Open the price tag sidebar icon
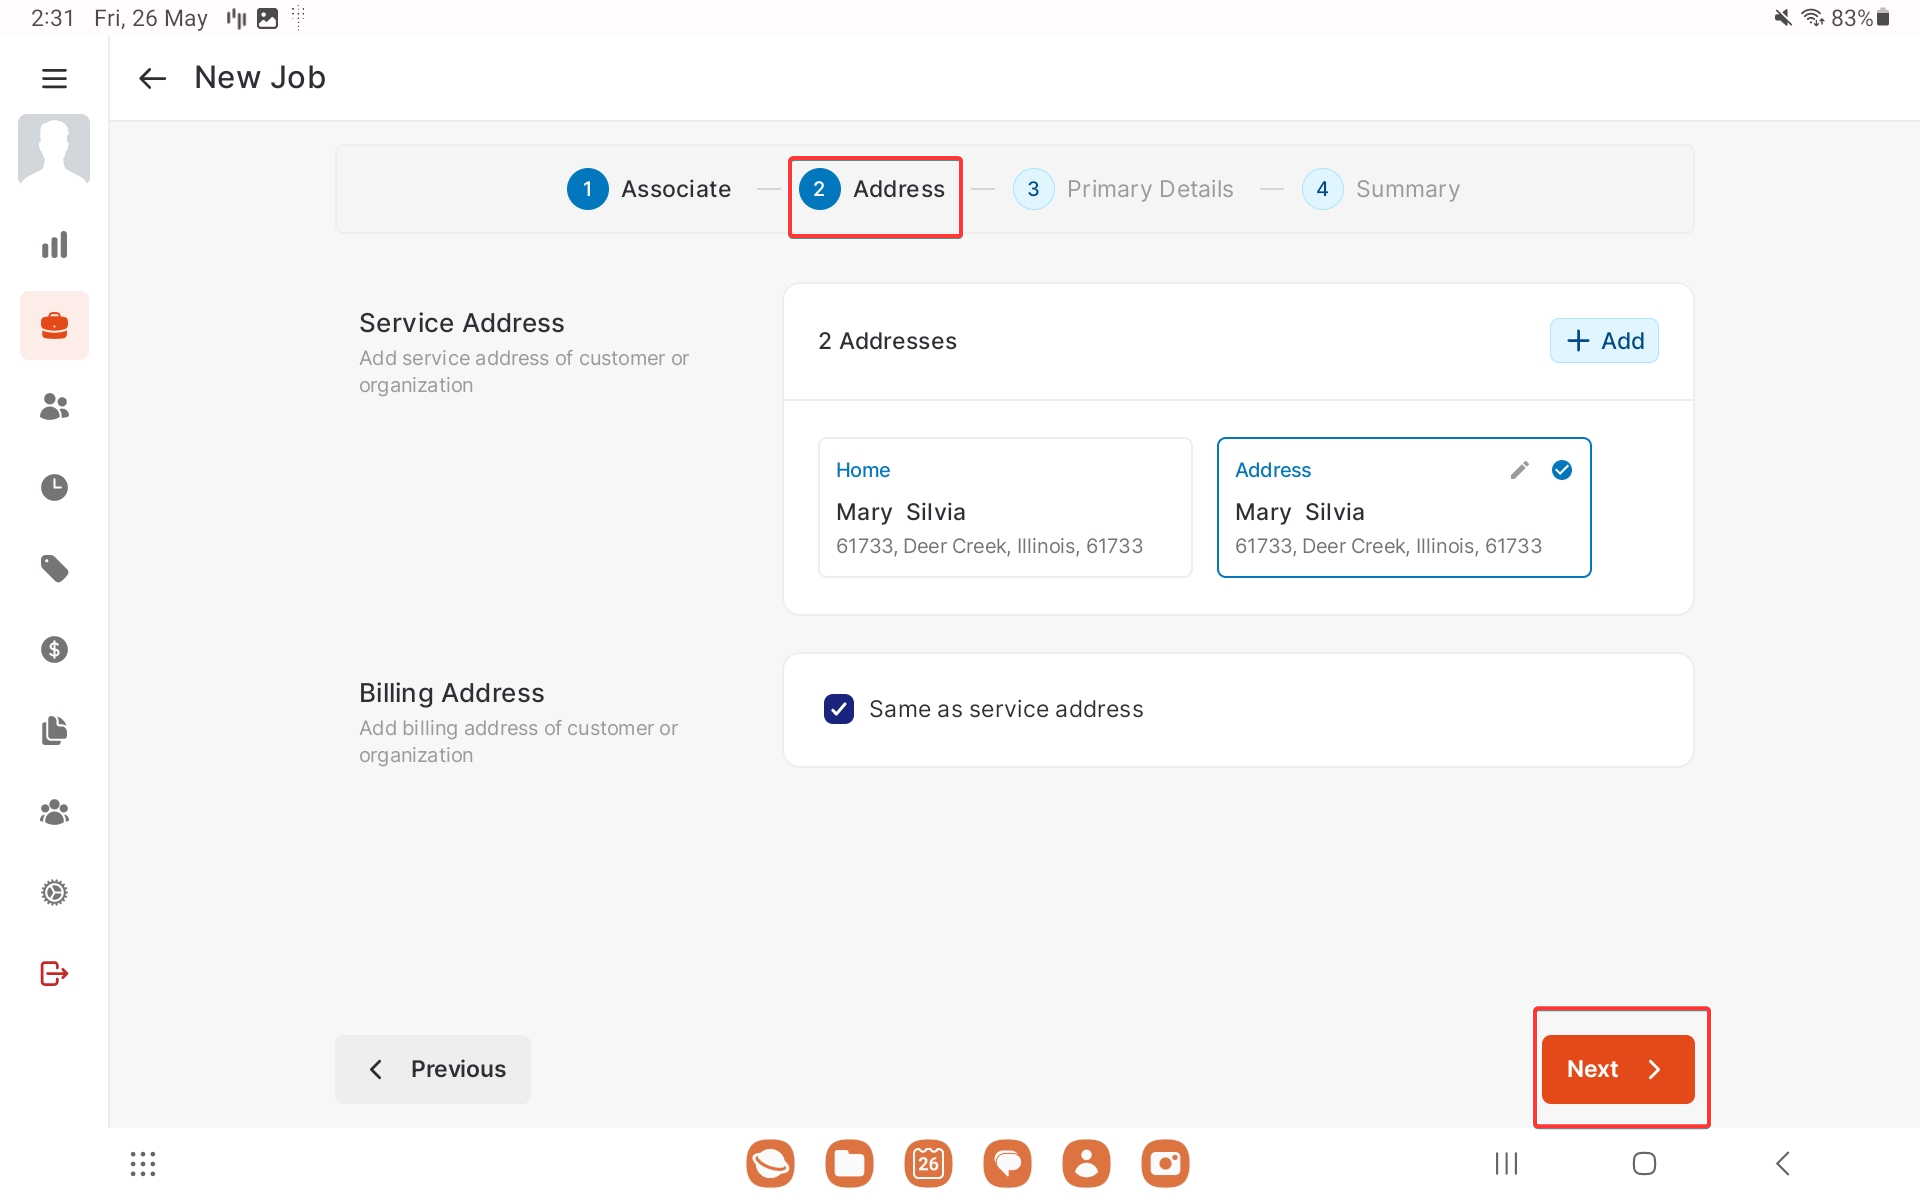This screenshot has width=1920, height=1200. coord(54,569)
